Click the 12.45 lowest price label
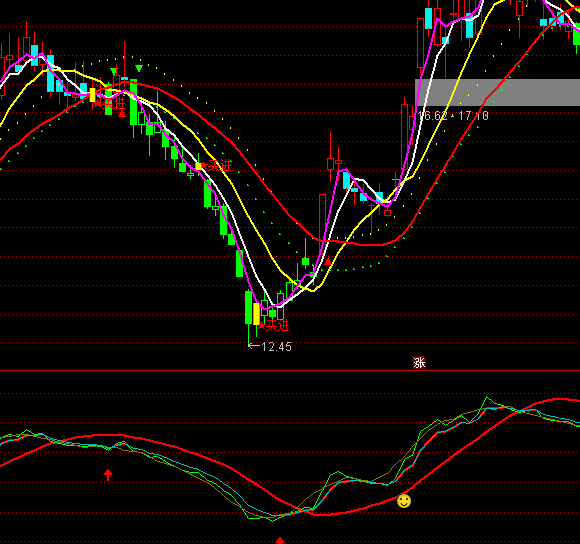580x544 pixels. 276,347
